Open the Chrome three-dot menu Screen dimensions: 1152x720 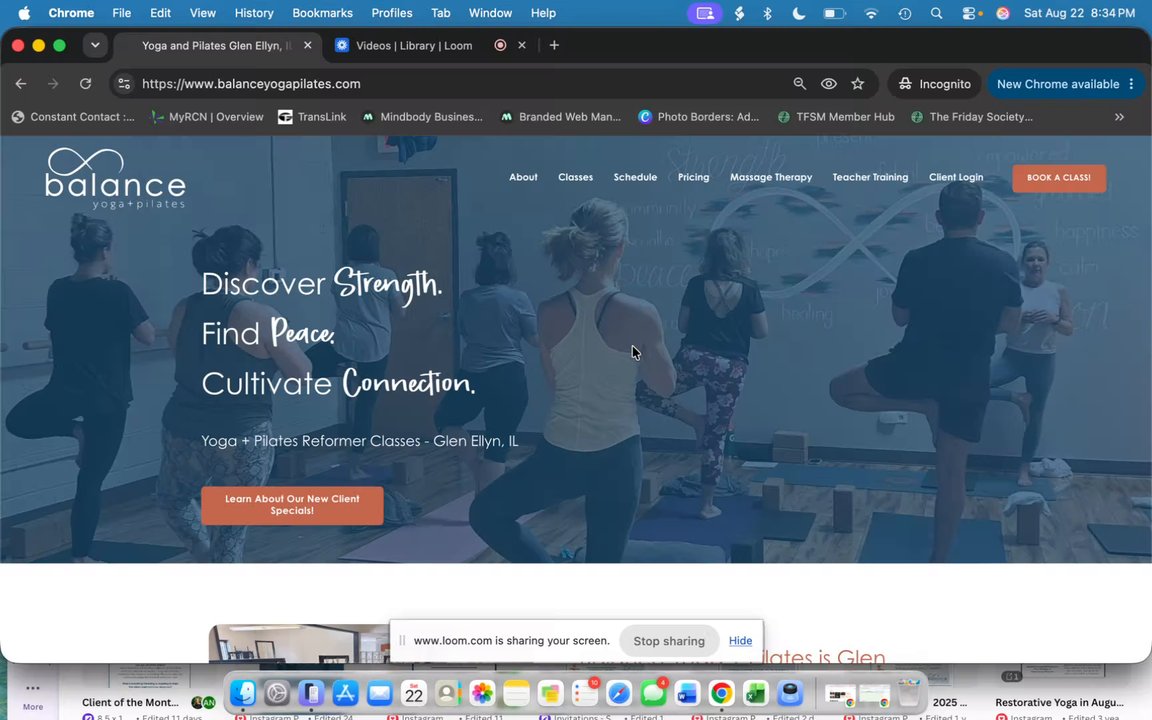1131,84
